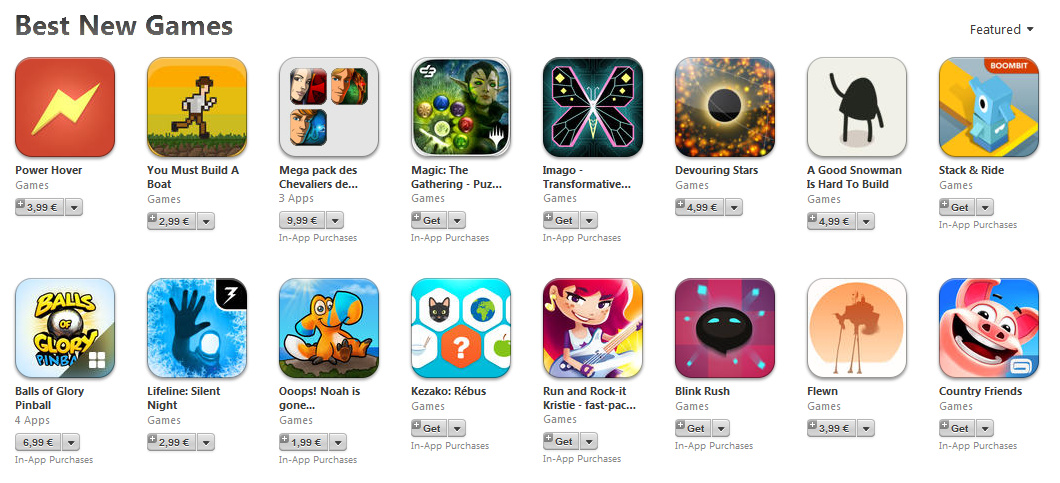Open the Blink Rush app icon
The image size is (1060, 483).
click(x=725, y=328)
